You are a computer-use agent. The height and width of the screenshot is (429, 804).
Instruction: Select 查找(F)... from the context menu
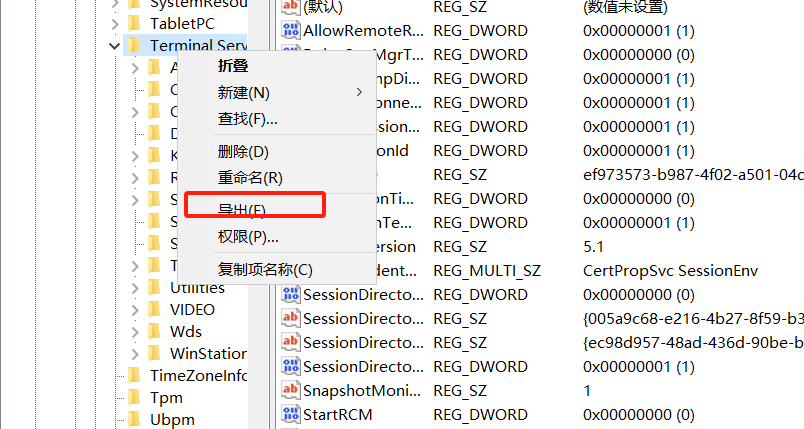click(277, 119)
